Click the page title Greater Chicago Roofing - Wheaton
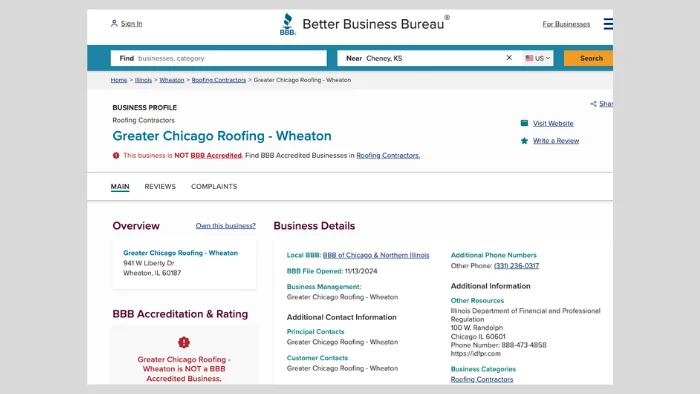The width and height of the screenshot is (700, 394). pyautogui.click(x=222, y=136)
